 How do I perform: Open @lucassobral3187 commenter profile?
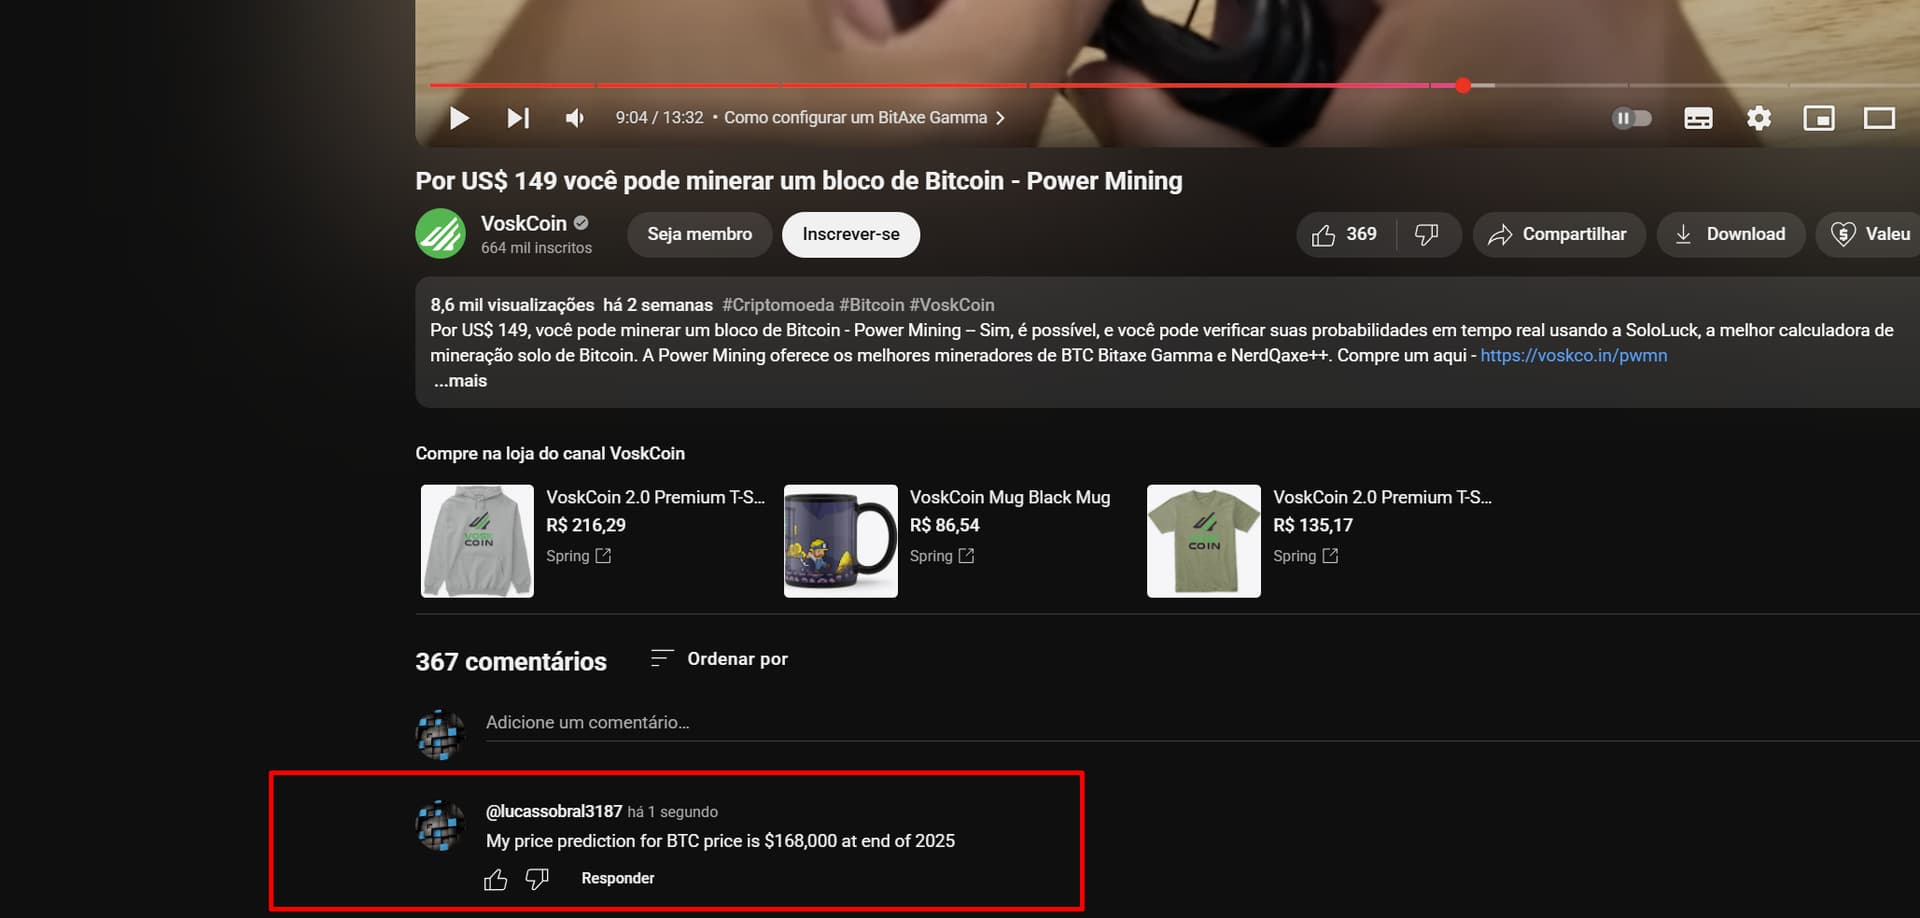click(x=554, y=811)
